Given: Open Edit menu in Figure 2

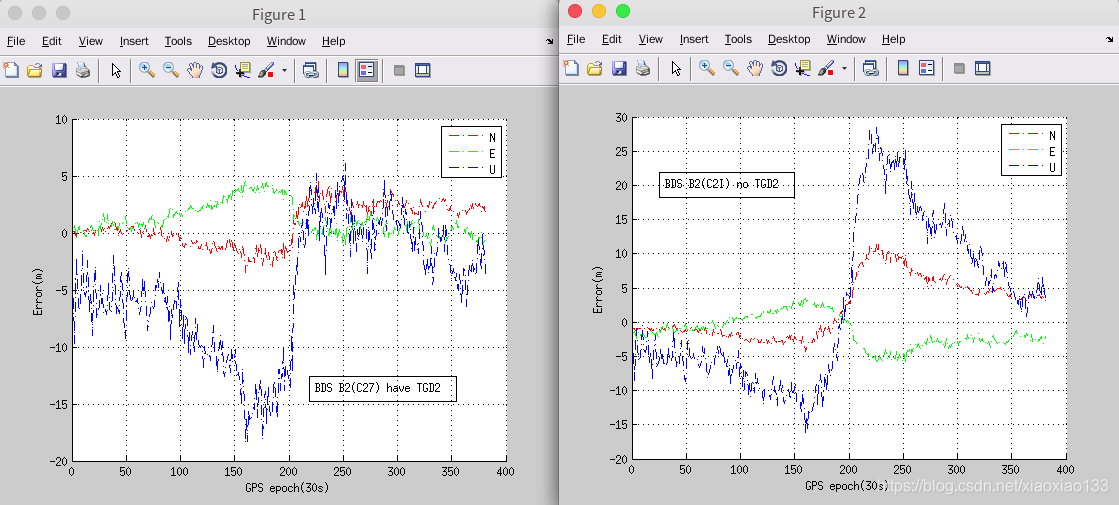Looking at the screenshot, I should (x=612, y=39).
